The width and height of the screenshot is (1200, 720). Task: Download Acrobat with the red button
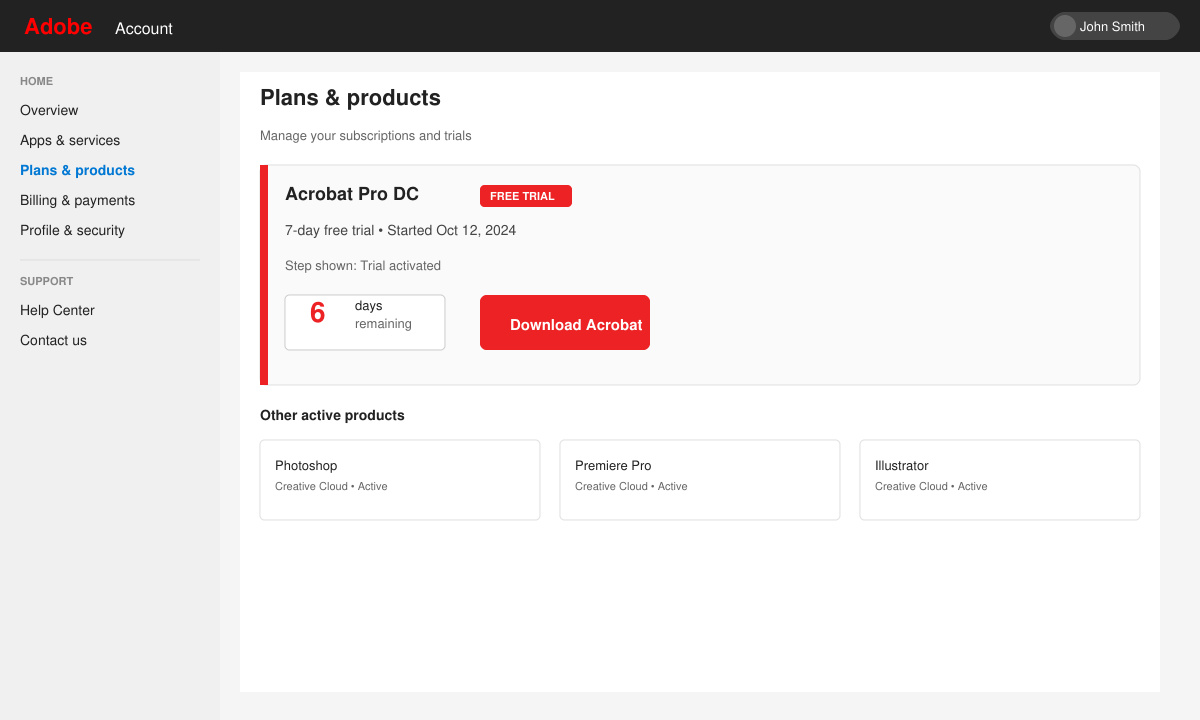565,322
